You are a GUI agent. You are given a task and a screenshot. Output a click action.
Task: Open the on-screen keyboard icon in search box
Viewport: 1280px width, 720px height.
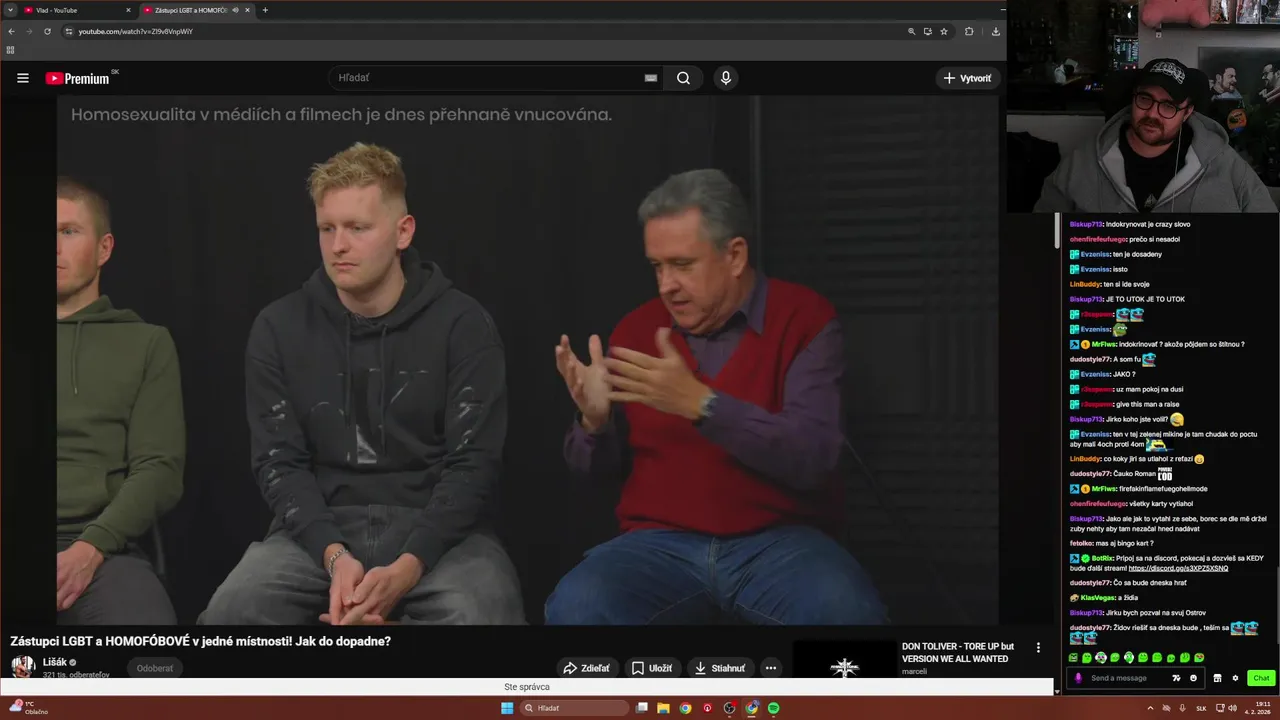coord(651,78)
